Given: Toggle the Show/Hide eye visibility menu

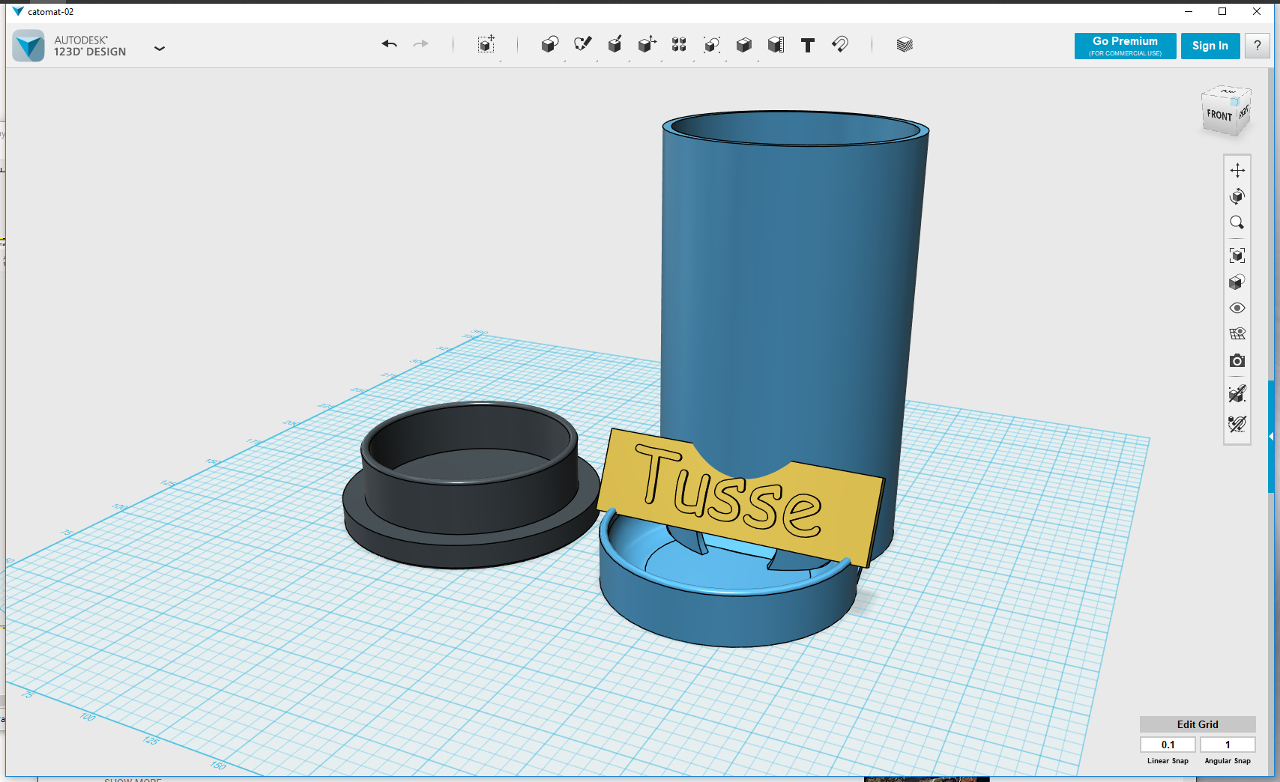Looking at the screenshot, I should [x=1237, y=308].
